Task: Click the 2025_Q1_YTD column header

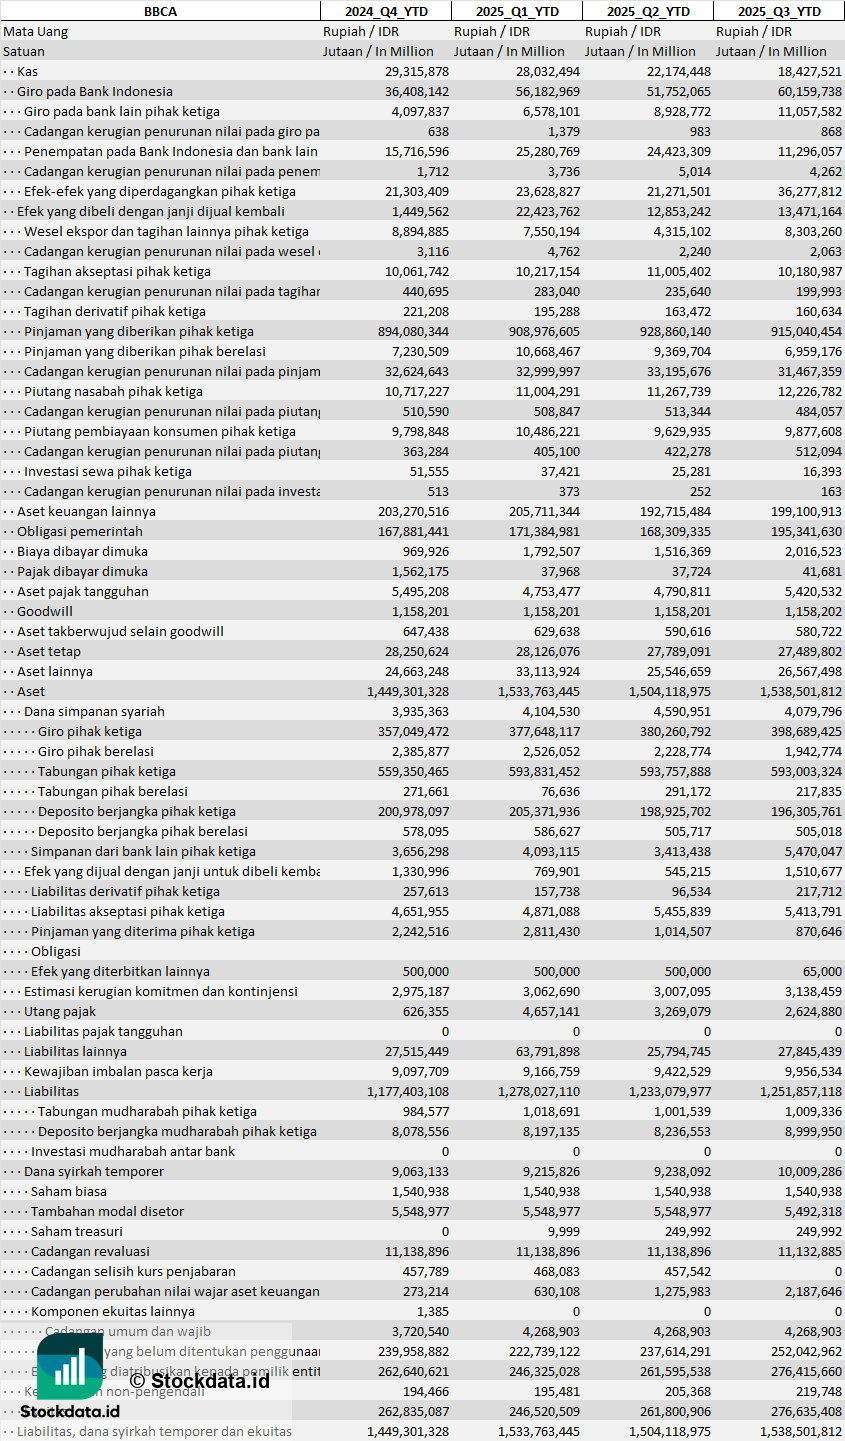Action: 517,11
